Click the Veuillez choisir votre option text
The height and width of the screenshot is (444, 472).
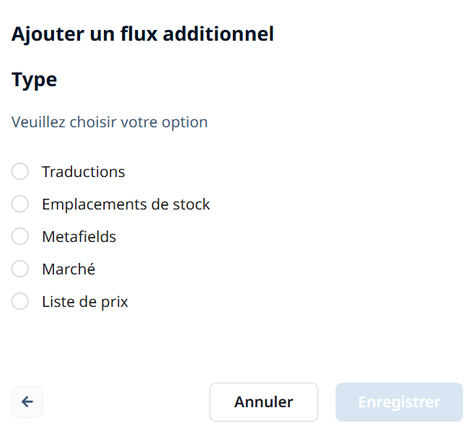point(110,122)
